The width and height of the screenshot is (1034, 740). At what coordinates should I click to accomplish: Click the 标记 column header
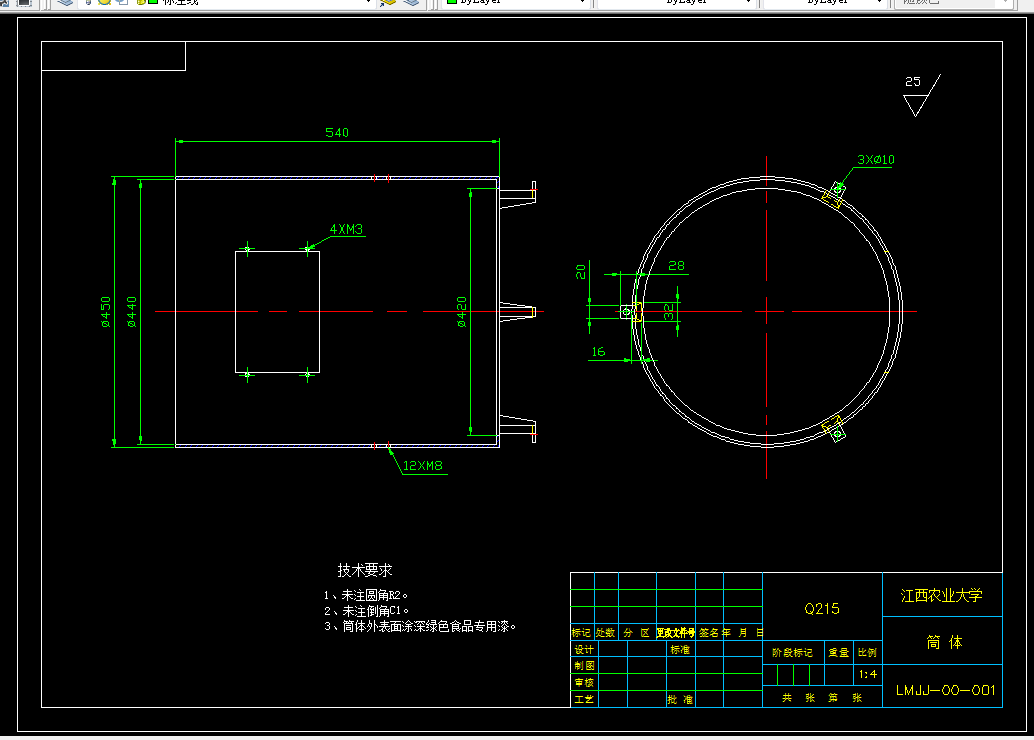581,632
